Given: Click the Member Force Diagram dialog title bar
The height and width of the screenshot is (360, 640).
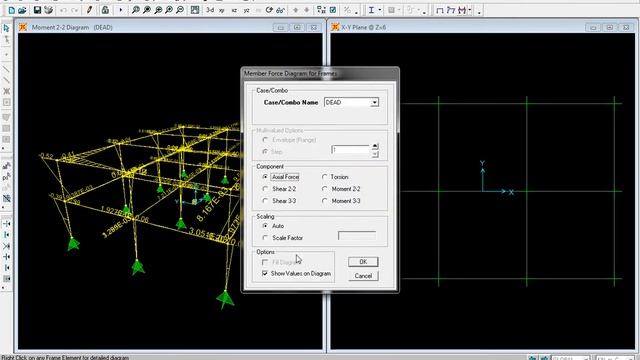Looking at the screenshot, I should click(320, 73).
